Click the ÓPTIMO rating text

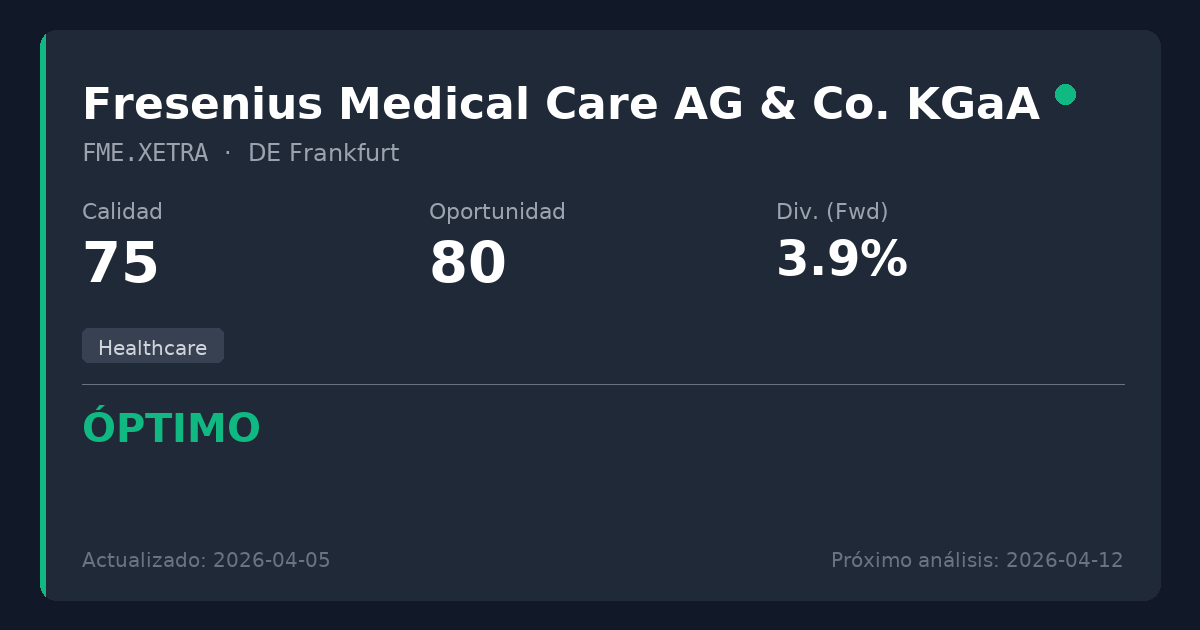[x=171, y=429]
